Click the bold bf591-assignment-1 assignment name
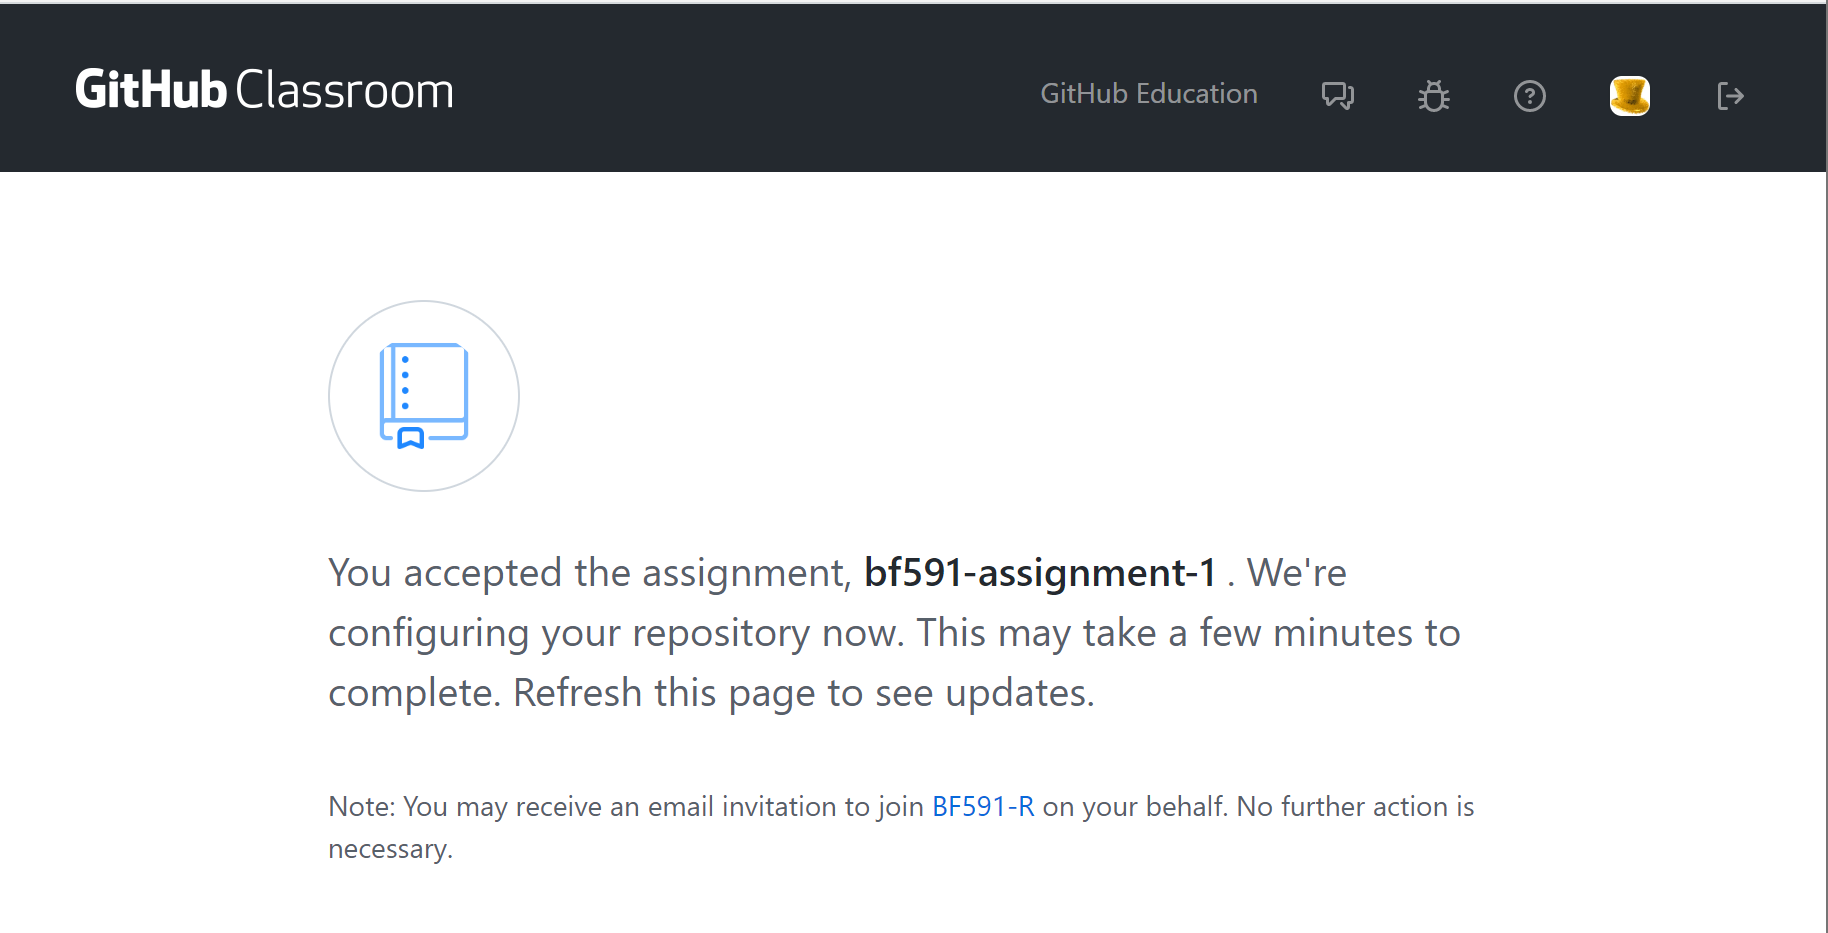 point(1040,573)
